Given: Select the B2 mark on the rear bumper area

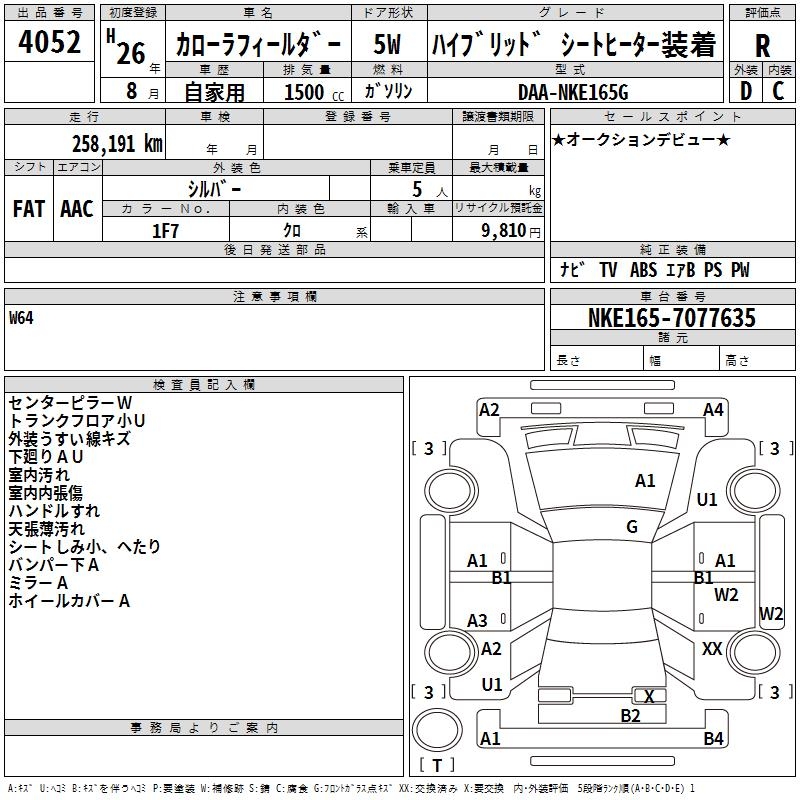Looking at the screenshot, I should [x=630, y=716].
